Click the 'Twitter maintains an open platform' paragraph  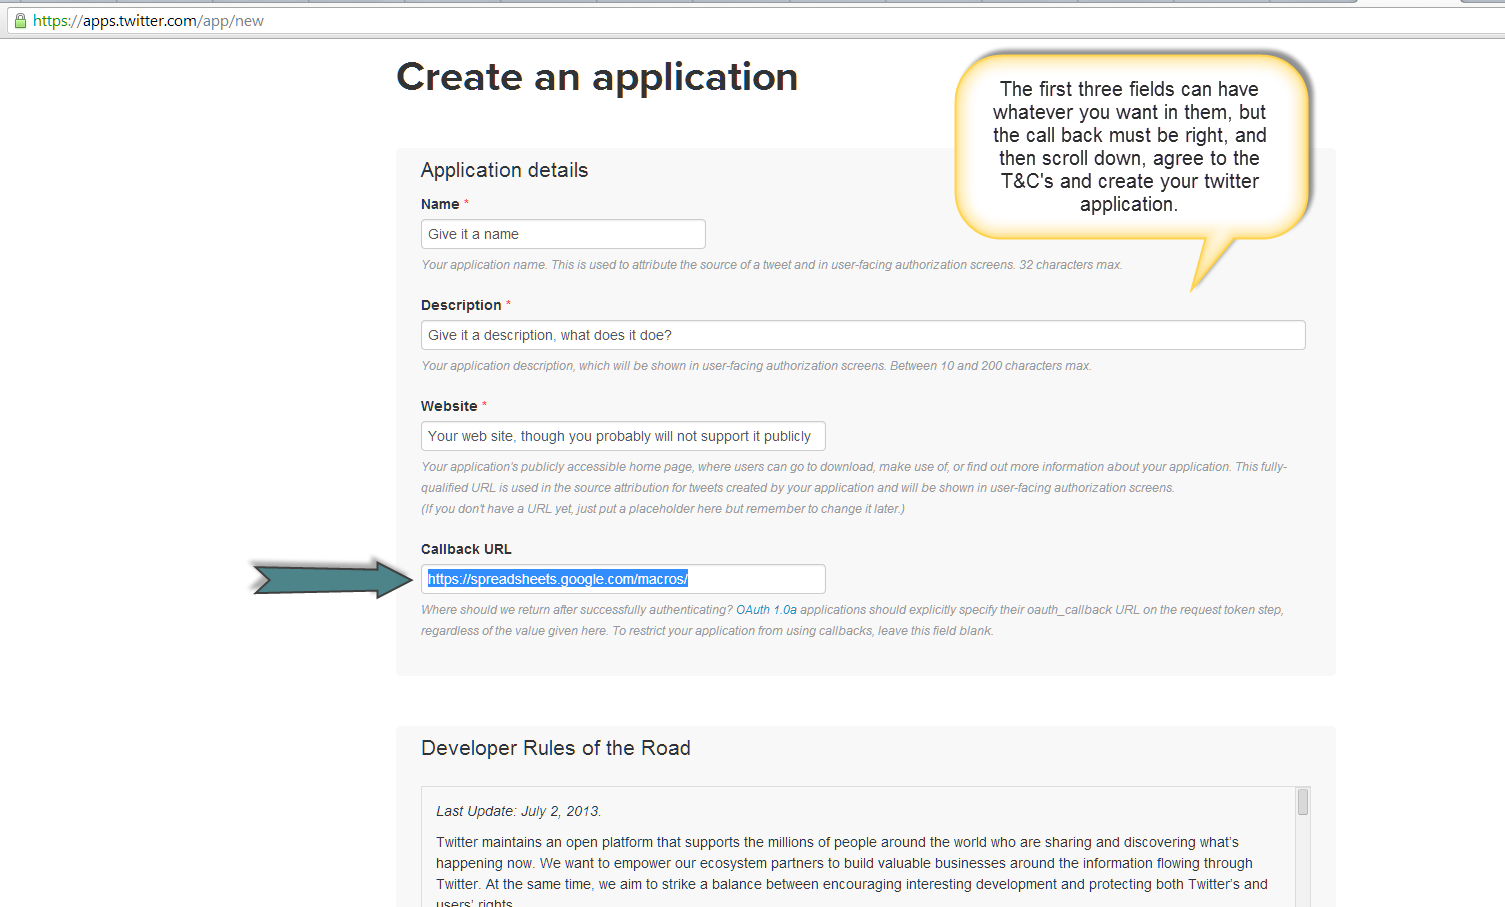(852, 873)
